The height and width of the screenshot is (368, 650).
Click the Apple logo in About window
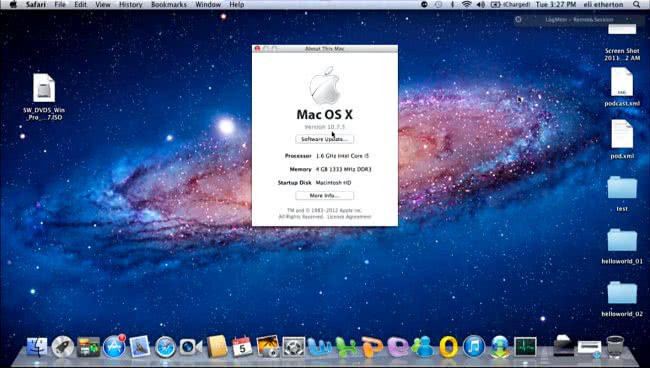tap(325, 85)
